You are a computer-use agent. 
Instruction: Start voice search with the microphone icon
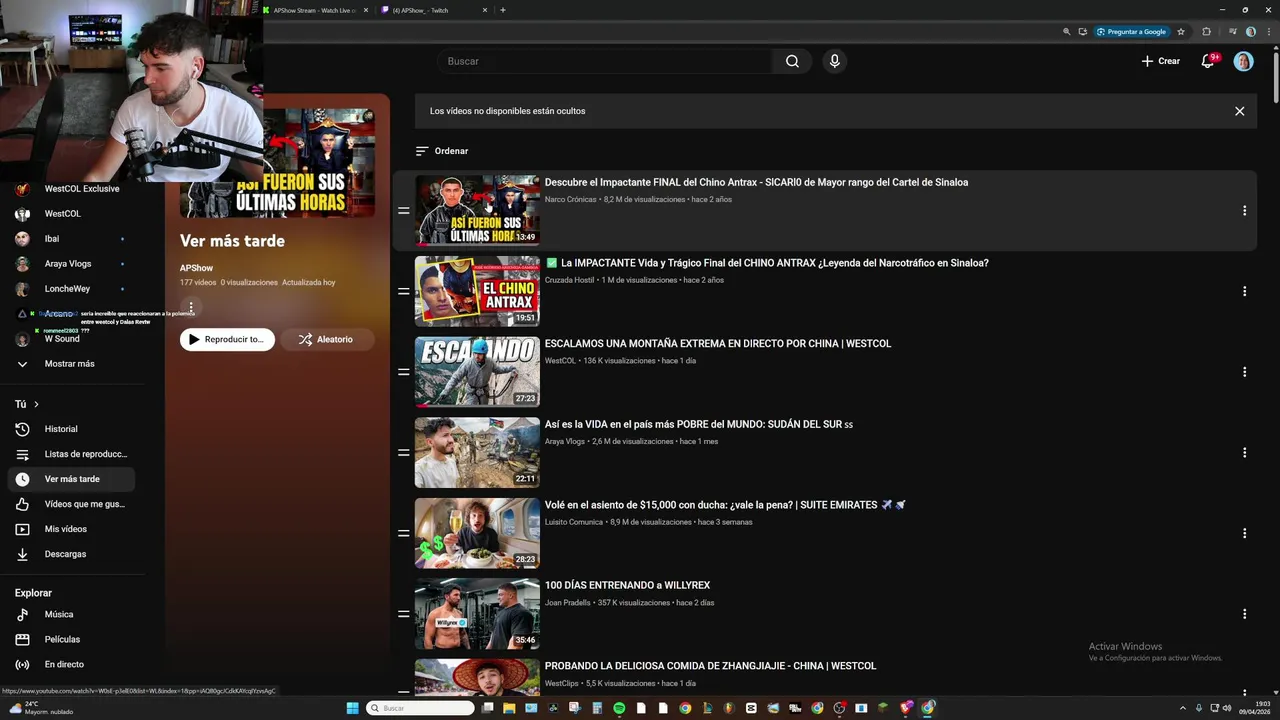tap(835, 61)
